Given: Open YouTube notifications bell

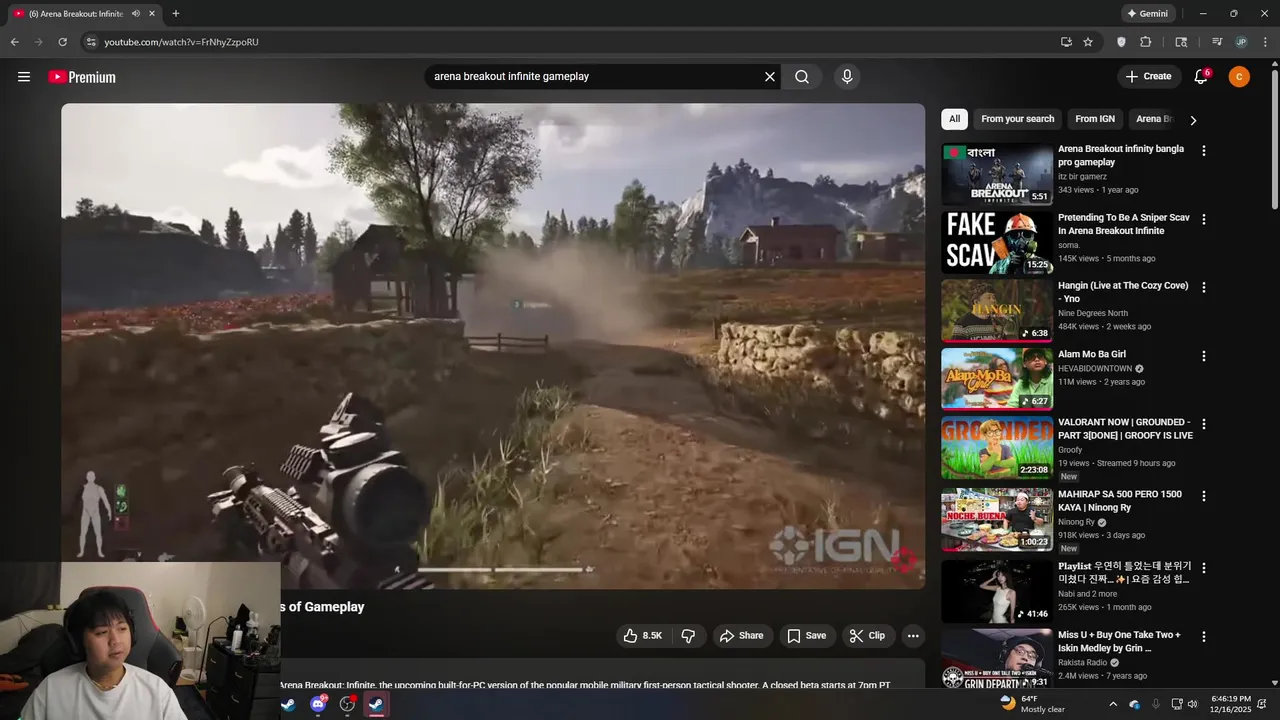Looking at the screenshot, I should pos(1201,77).
